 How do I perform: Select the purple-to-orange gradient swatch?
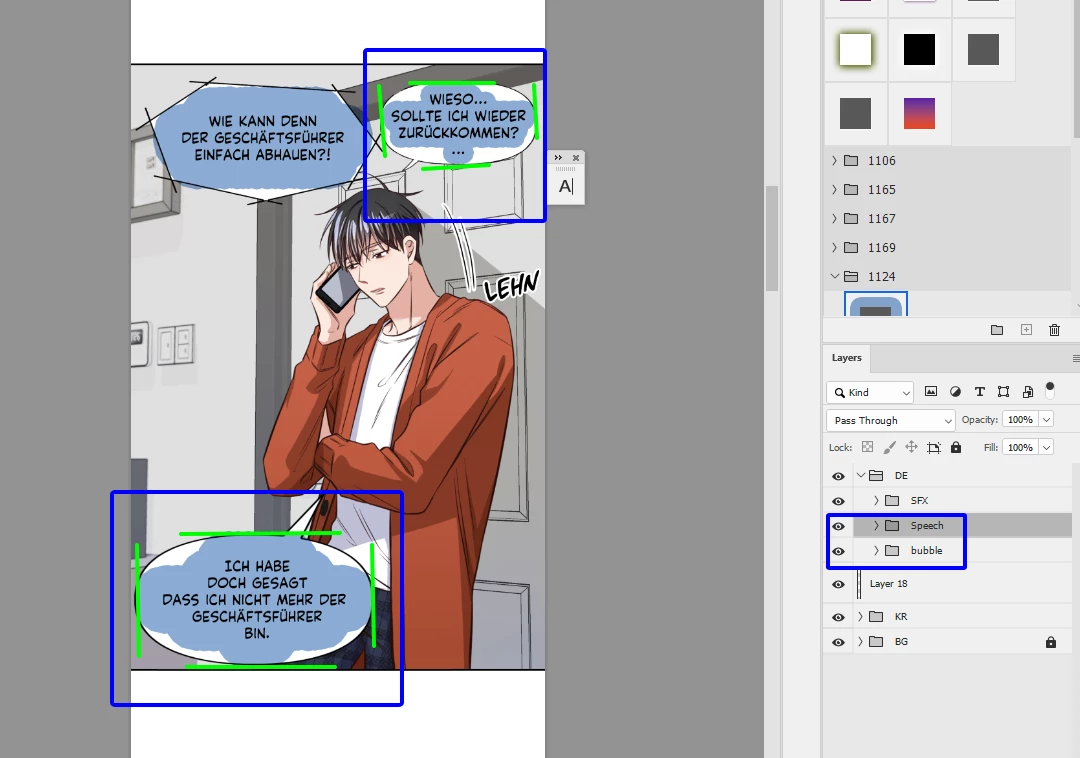[920, 114]
